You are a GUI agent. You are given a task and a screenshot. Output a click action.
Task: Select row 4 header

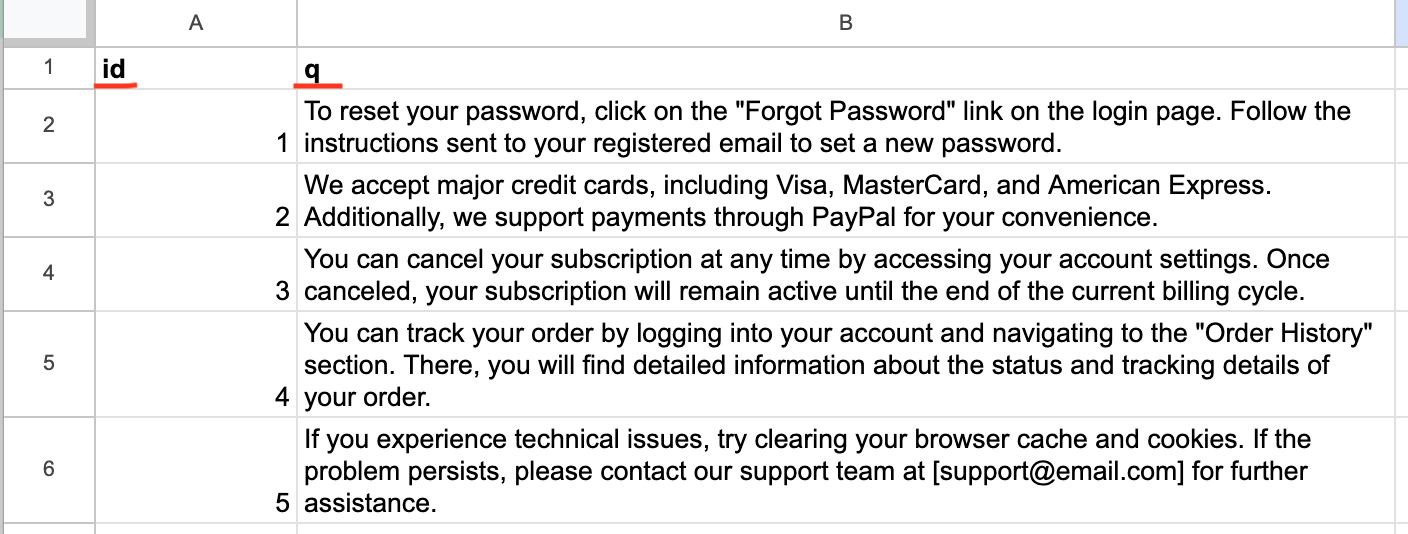(48, 274)
